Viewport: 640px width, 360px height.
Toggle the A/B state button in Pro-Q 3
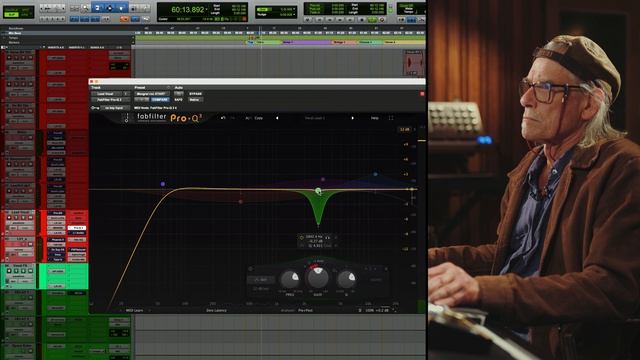pos(248,118)
